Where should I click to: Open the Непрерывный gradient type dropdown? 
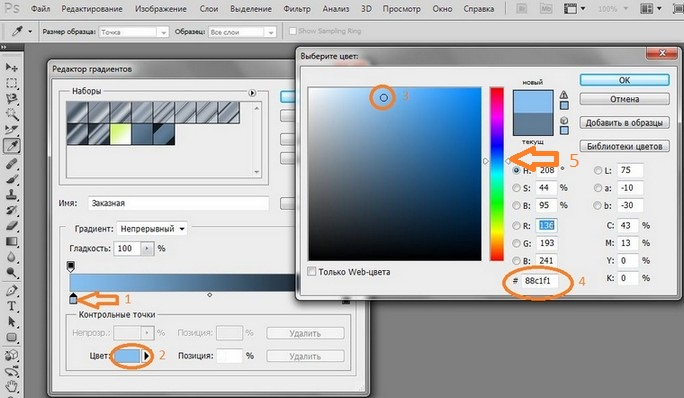[152, 229]
